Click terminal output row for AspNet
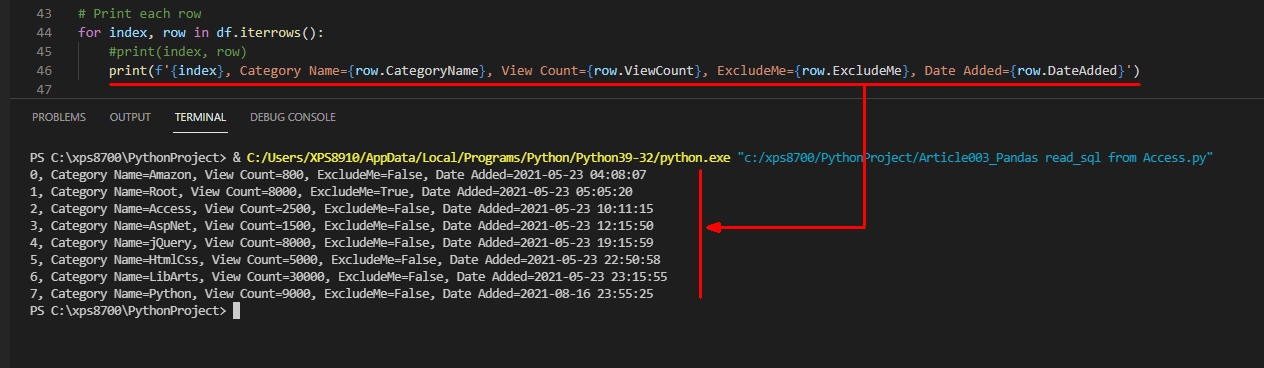Viewport: 1264px width, 368px height. click(343, 226)
